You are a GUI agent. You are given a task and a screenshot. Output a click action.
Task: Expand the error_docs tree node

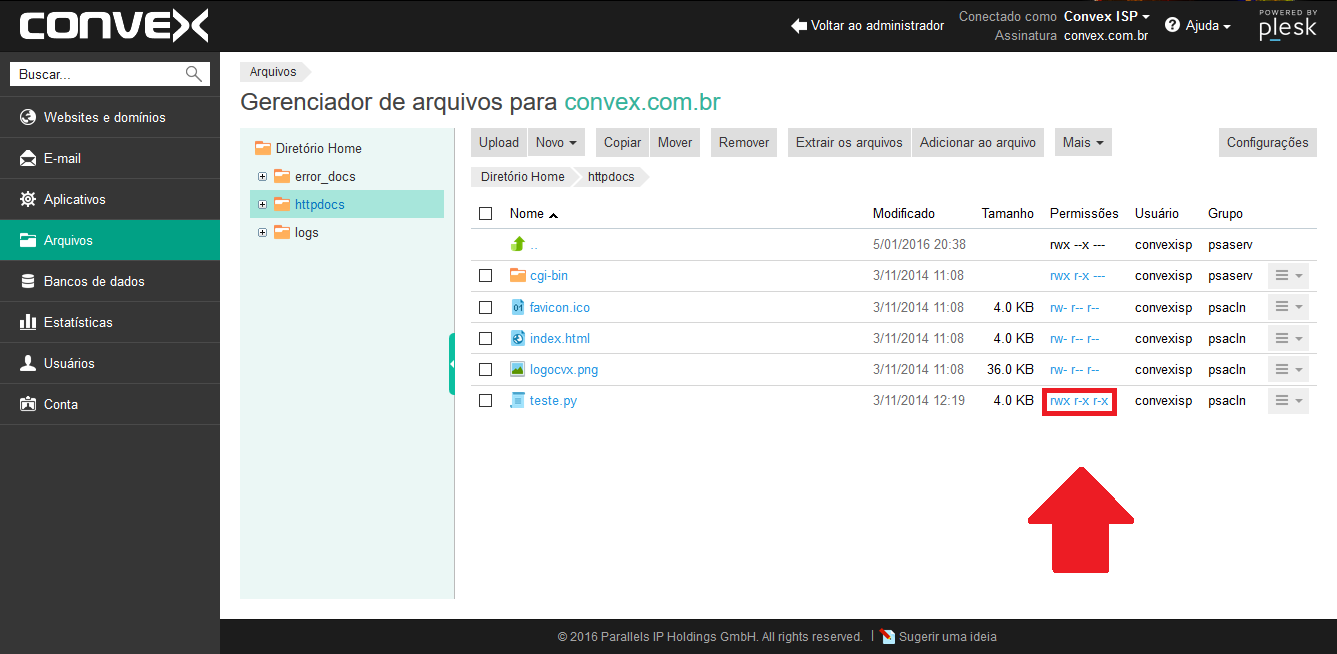click(263, 176)
